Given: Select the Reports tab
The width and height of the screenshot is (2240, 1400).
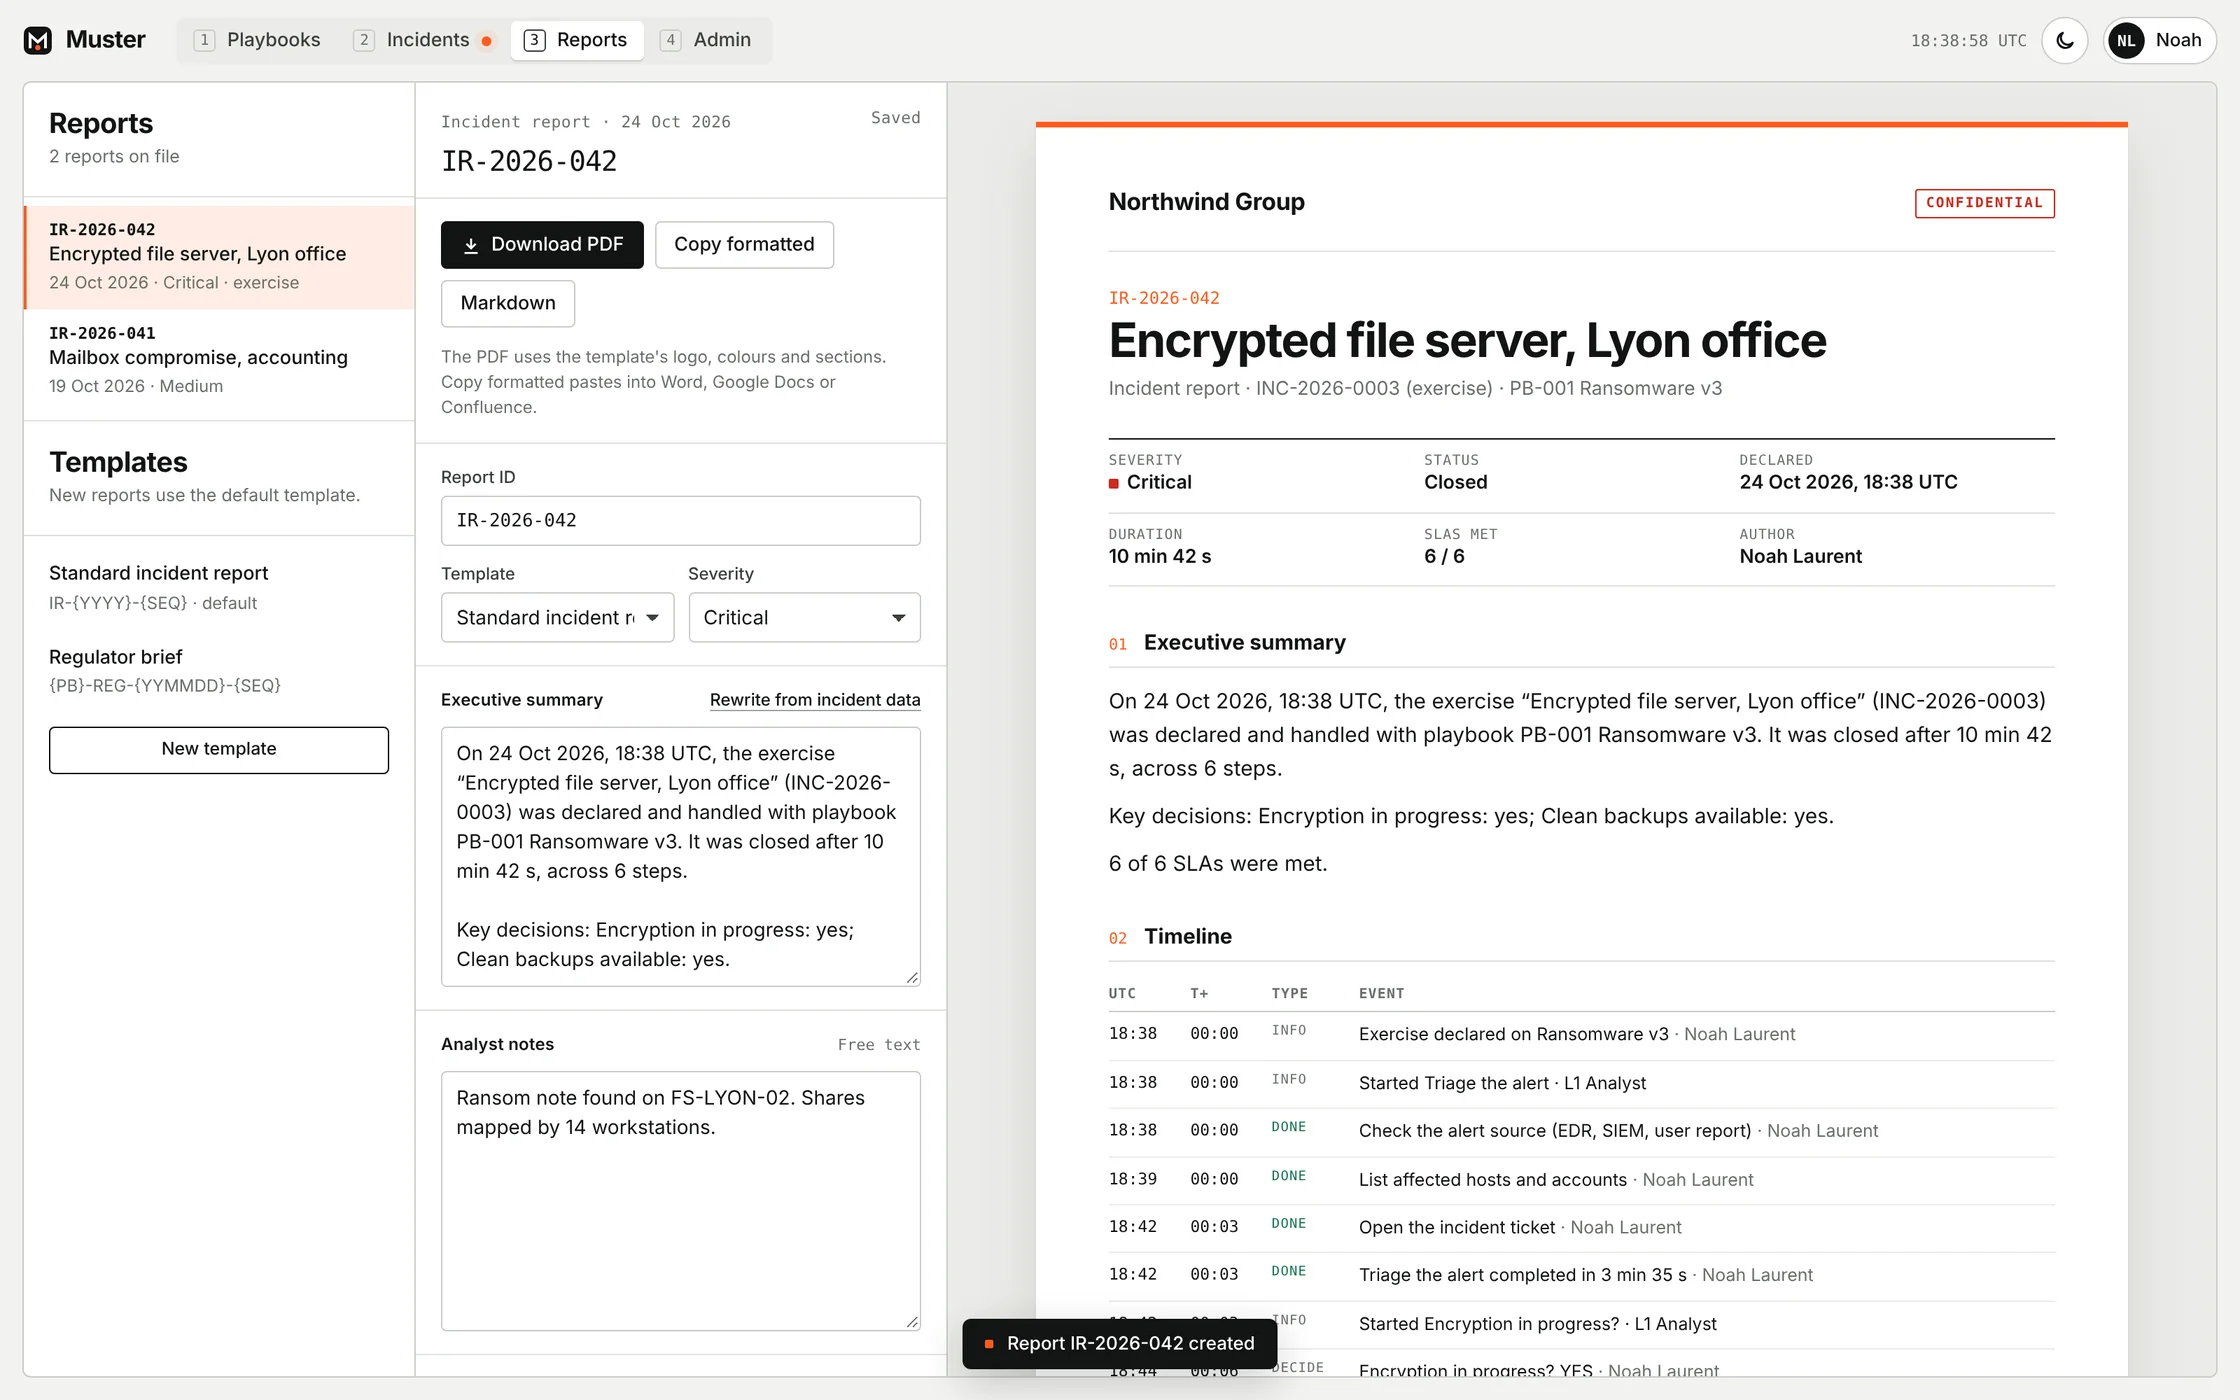Looking at the screenshot, I should (x=577, y=40).
